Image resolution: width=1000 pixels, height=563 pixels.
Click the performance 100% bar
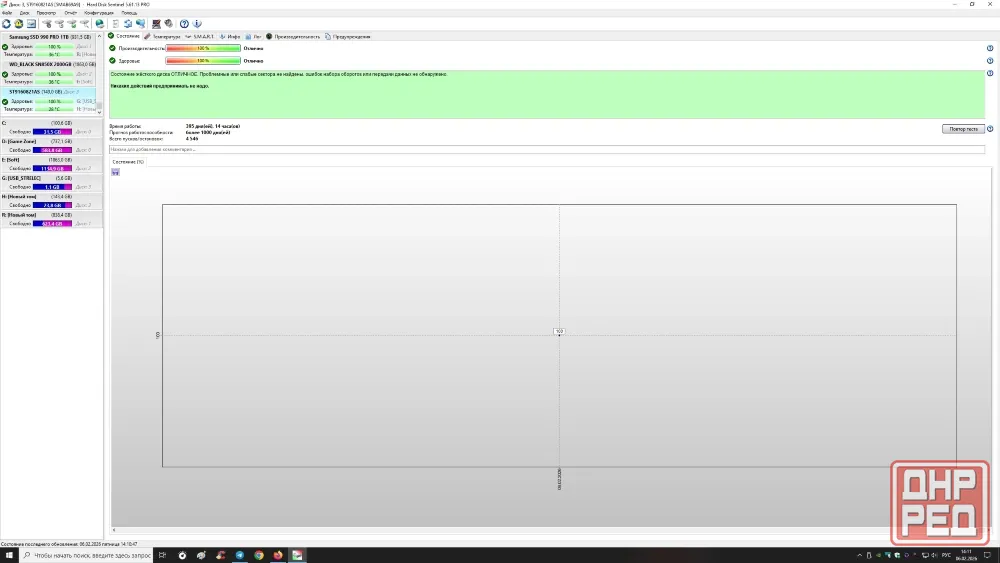tap(203, 48)
